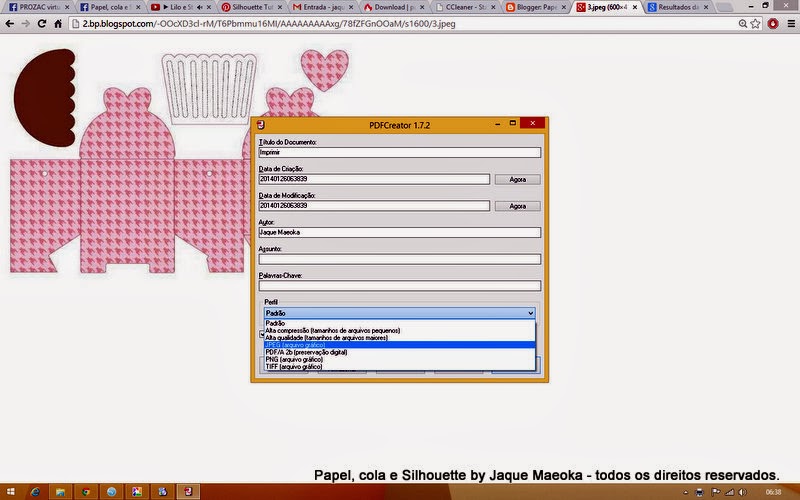
Task: Click the address bar URL field
Action: pos(403,23)
